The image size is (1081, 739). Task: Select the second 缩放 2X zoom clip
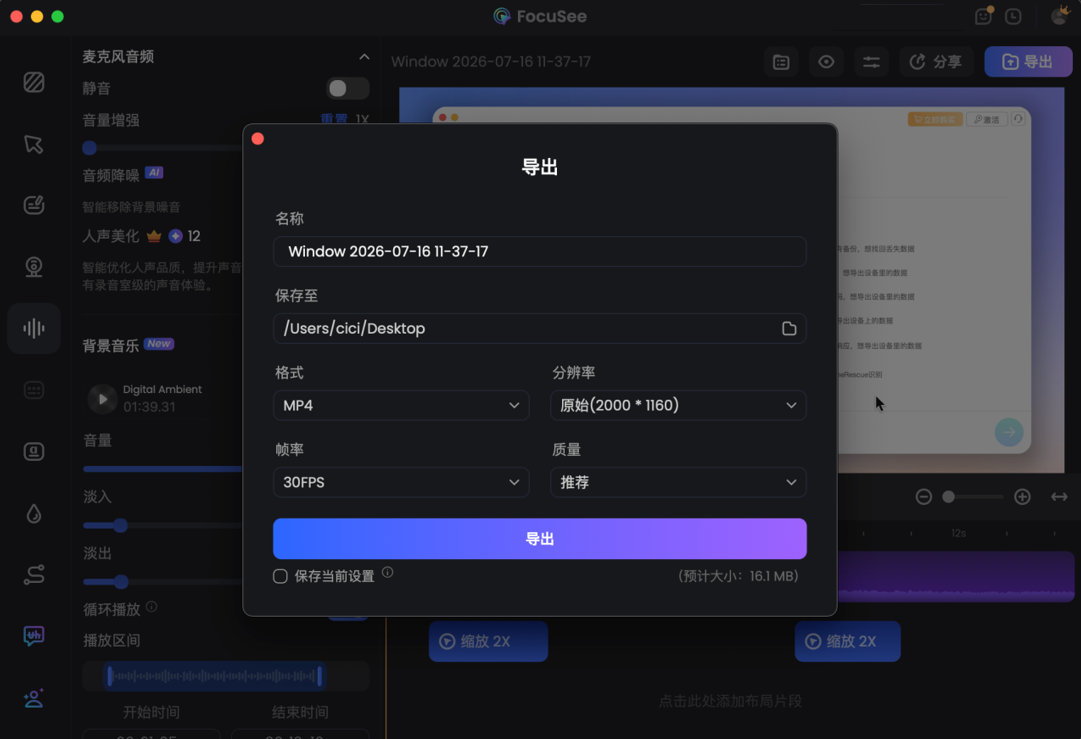(x=847, y=642)
